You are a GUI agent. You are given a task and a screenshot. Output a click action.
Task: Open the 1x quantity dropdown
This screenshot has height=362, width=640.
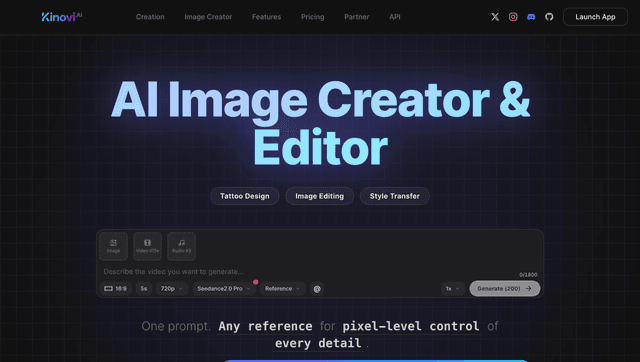click(x=453, y=289)
